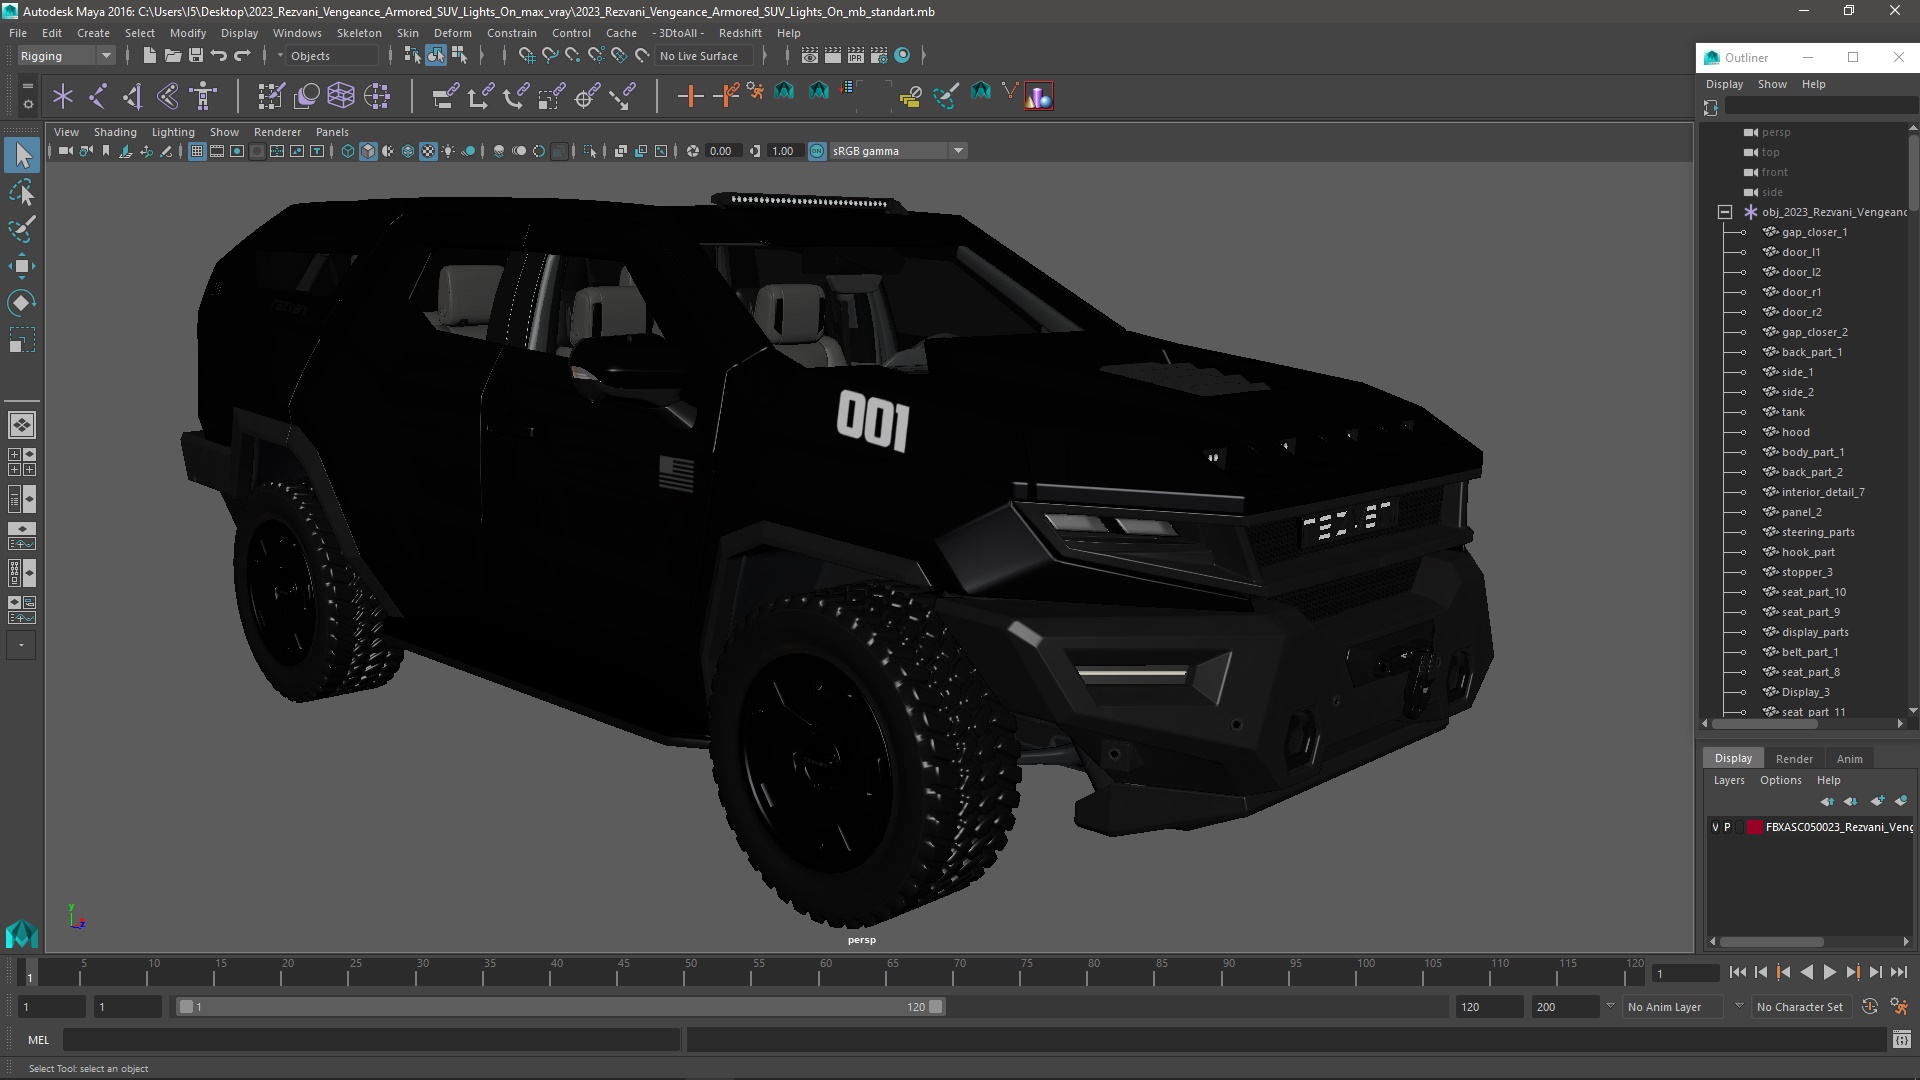Click the MEL command line input field
The height and width of the screenshot is (1080, 1920).
370,1040
